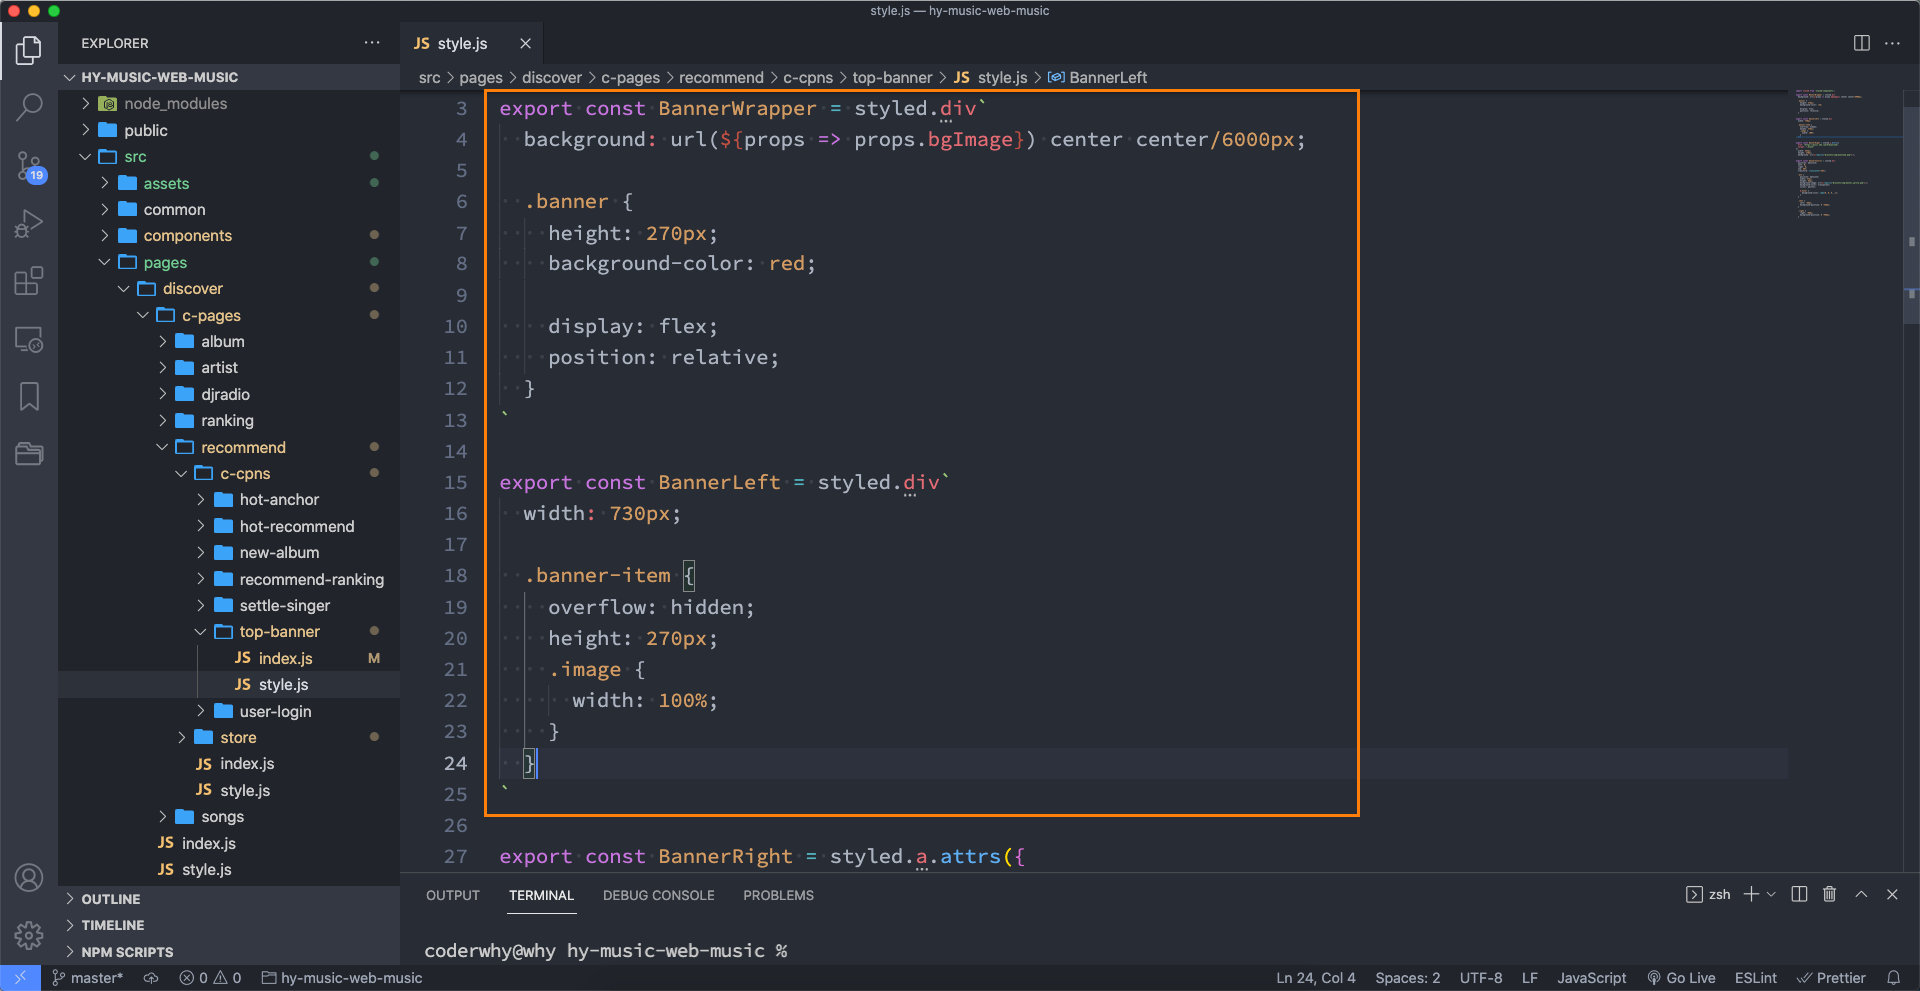
Task: Split the editor to the right
Action: coord(1861,43)
